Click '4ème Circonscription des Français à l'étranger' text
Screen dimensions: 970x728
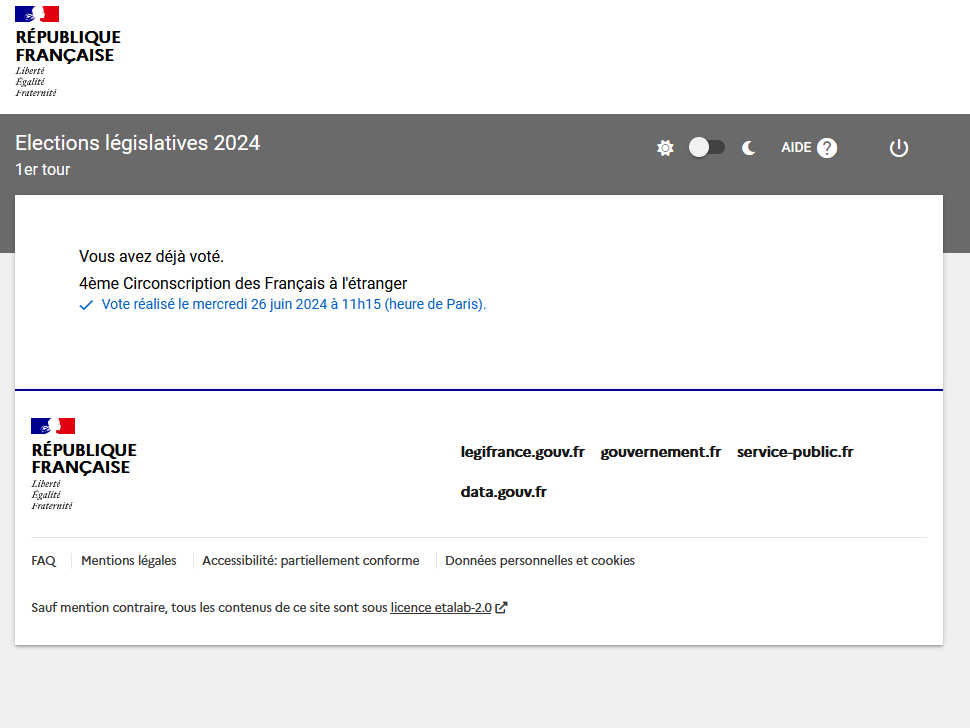(x=243, y=283)
